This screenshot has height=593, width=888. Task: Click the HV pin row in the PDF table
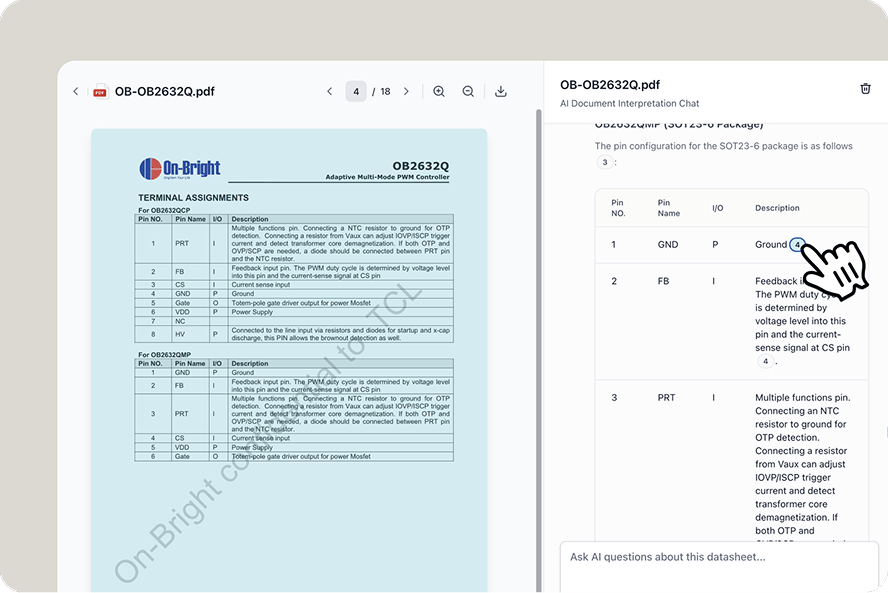point(294,334)
